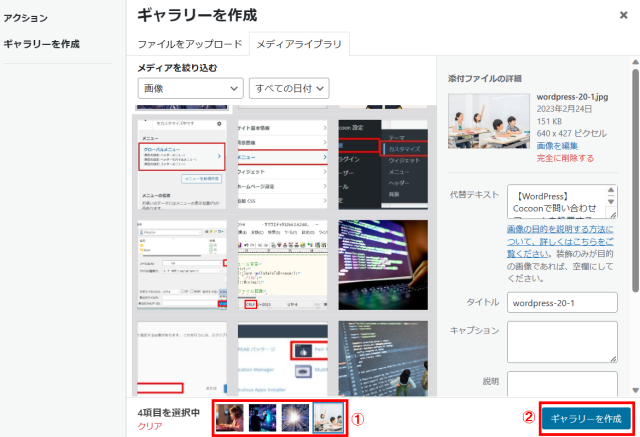Click first selected thumbnail in bottom tray
Screen dimensions: 640x437
pyautogui.click(x=231, y=417)
